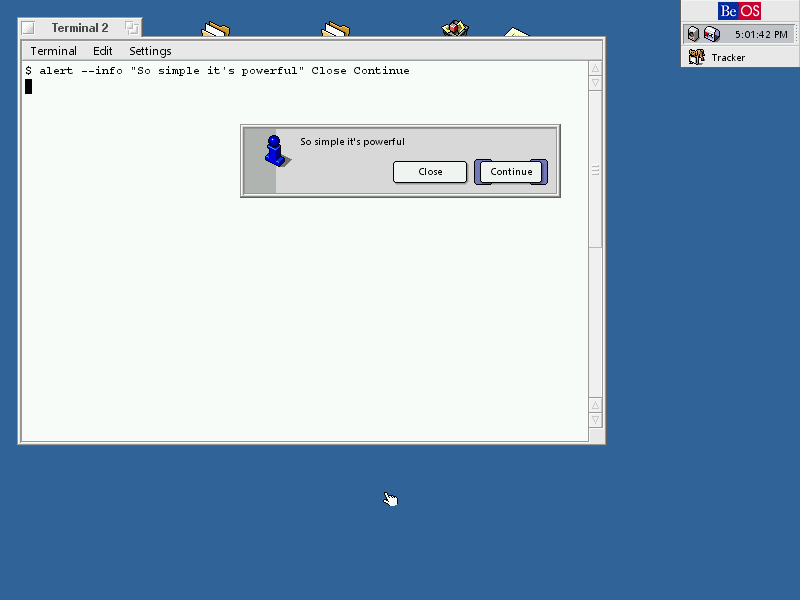
Task: Click the speaker volume tray icon
Action: 692,34
